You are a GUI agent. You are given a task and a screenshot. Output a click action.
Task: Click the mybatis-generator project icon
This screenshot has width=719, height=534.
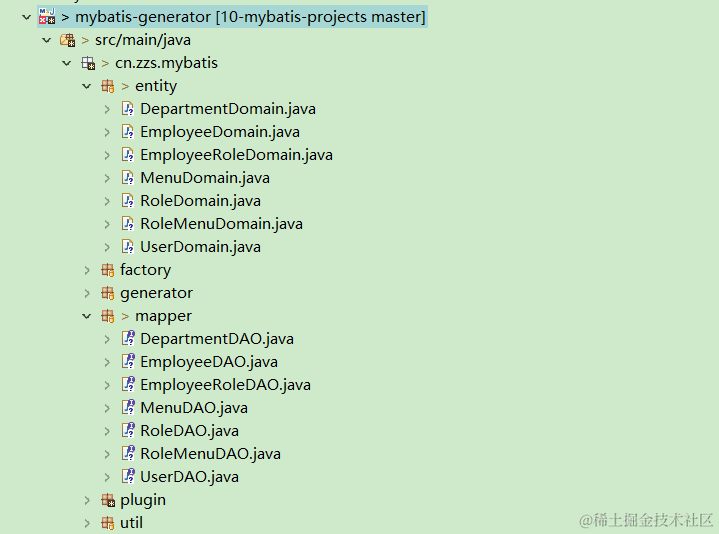[x=47, y=17]
